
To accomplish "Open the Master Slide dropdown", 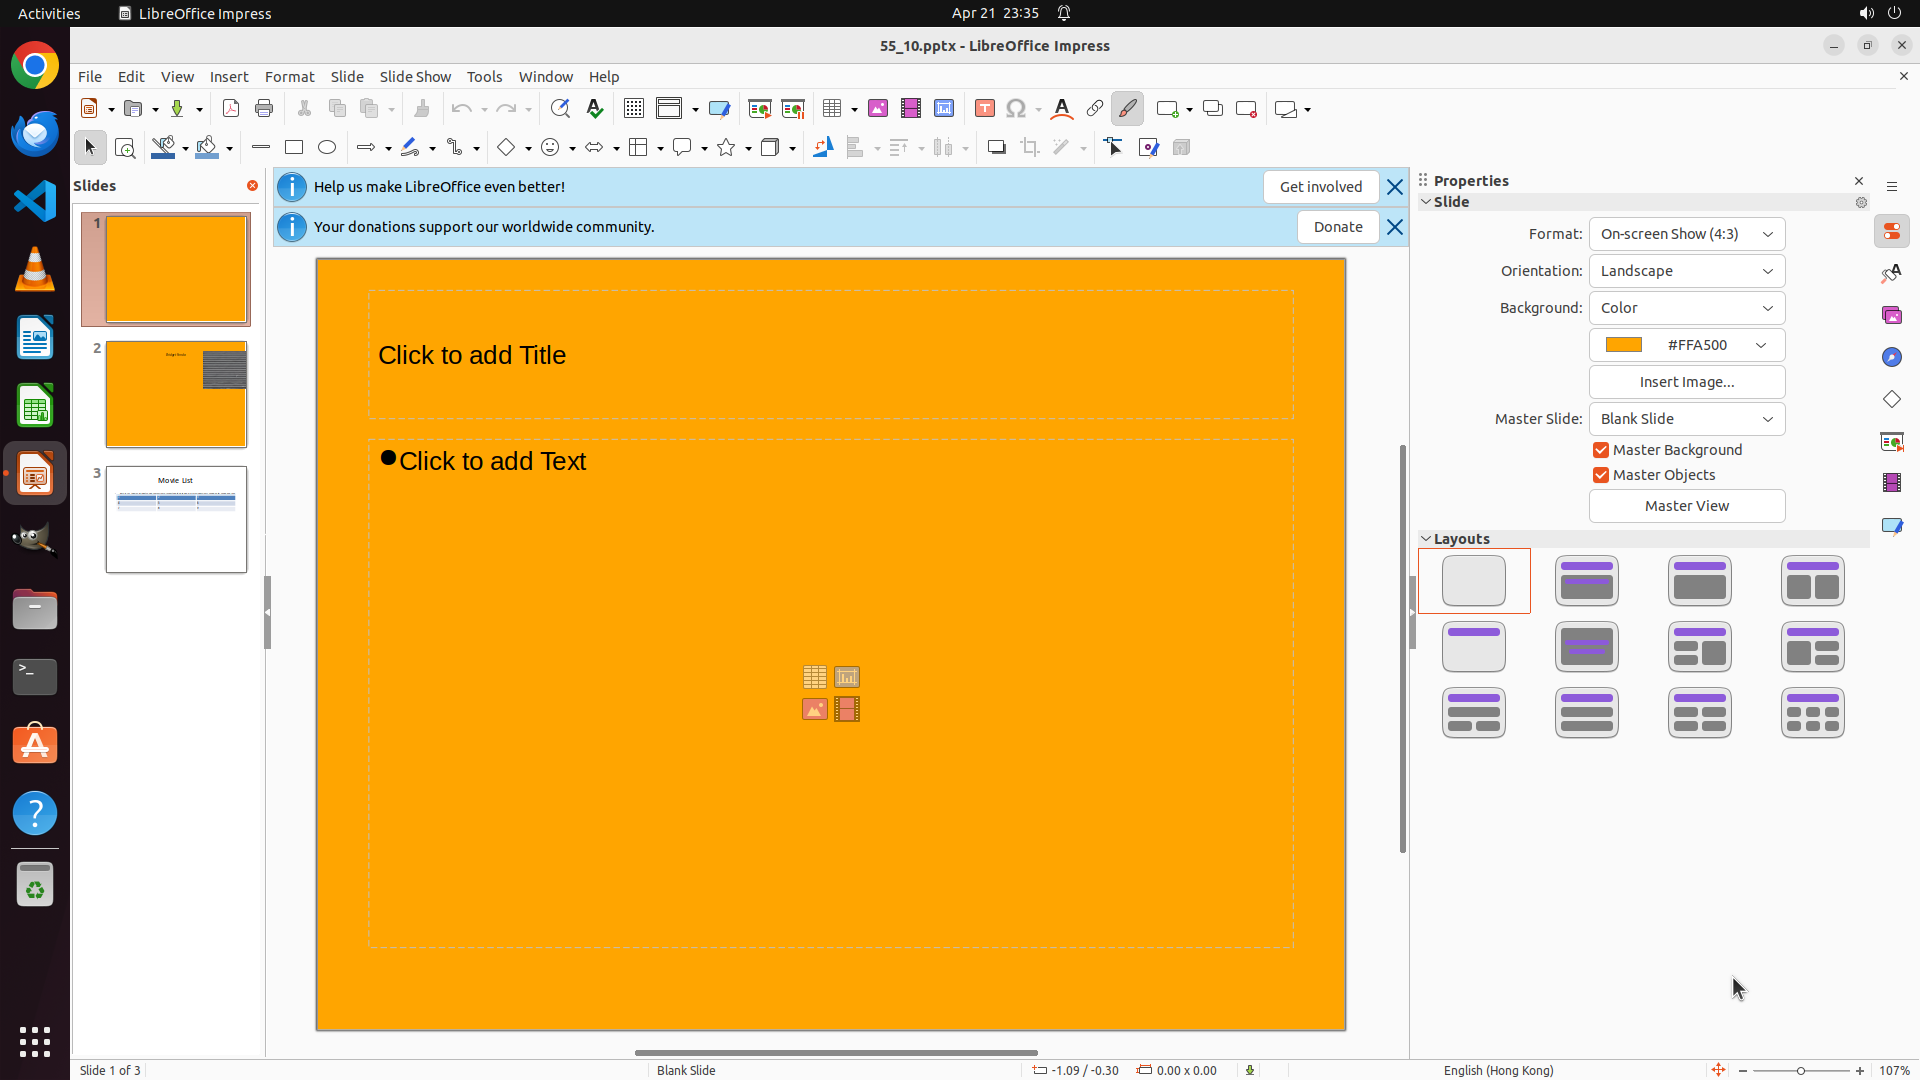I will (x=1686, y=419).
